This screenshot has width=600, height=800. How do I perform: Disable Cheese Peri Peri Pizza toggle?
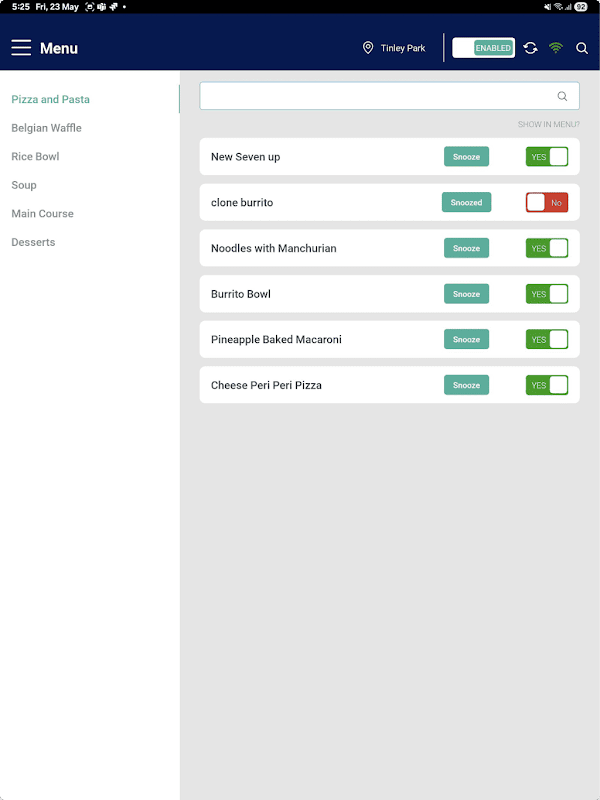[547, 385]
